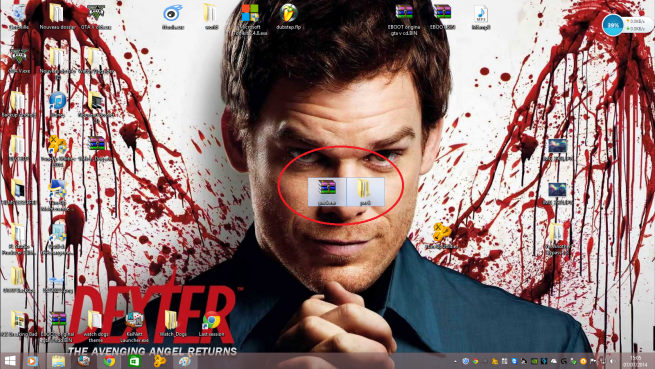Open the iTunes desktop shortcut
The image size is (655, 369).
point(57,104)
